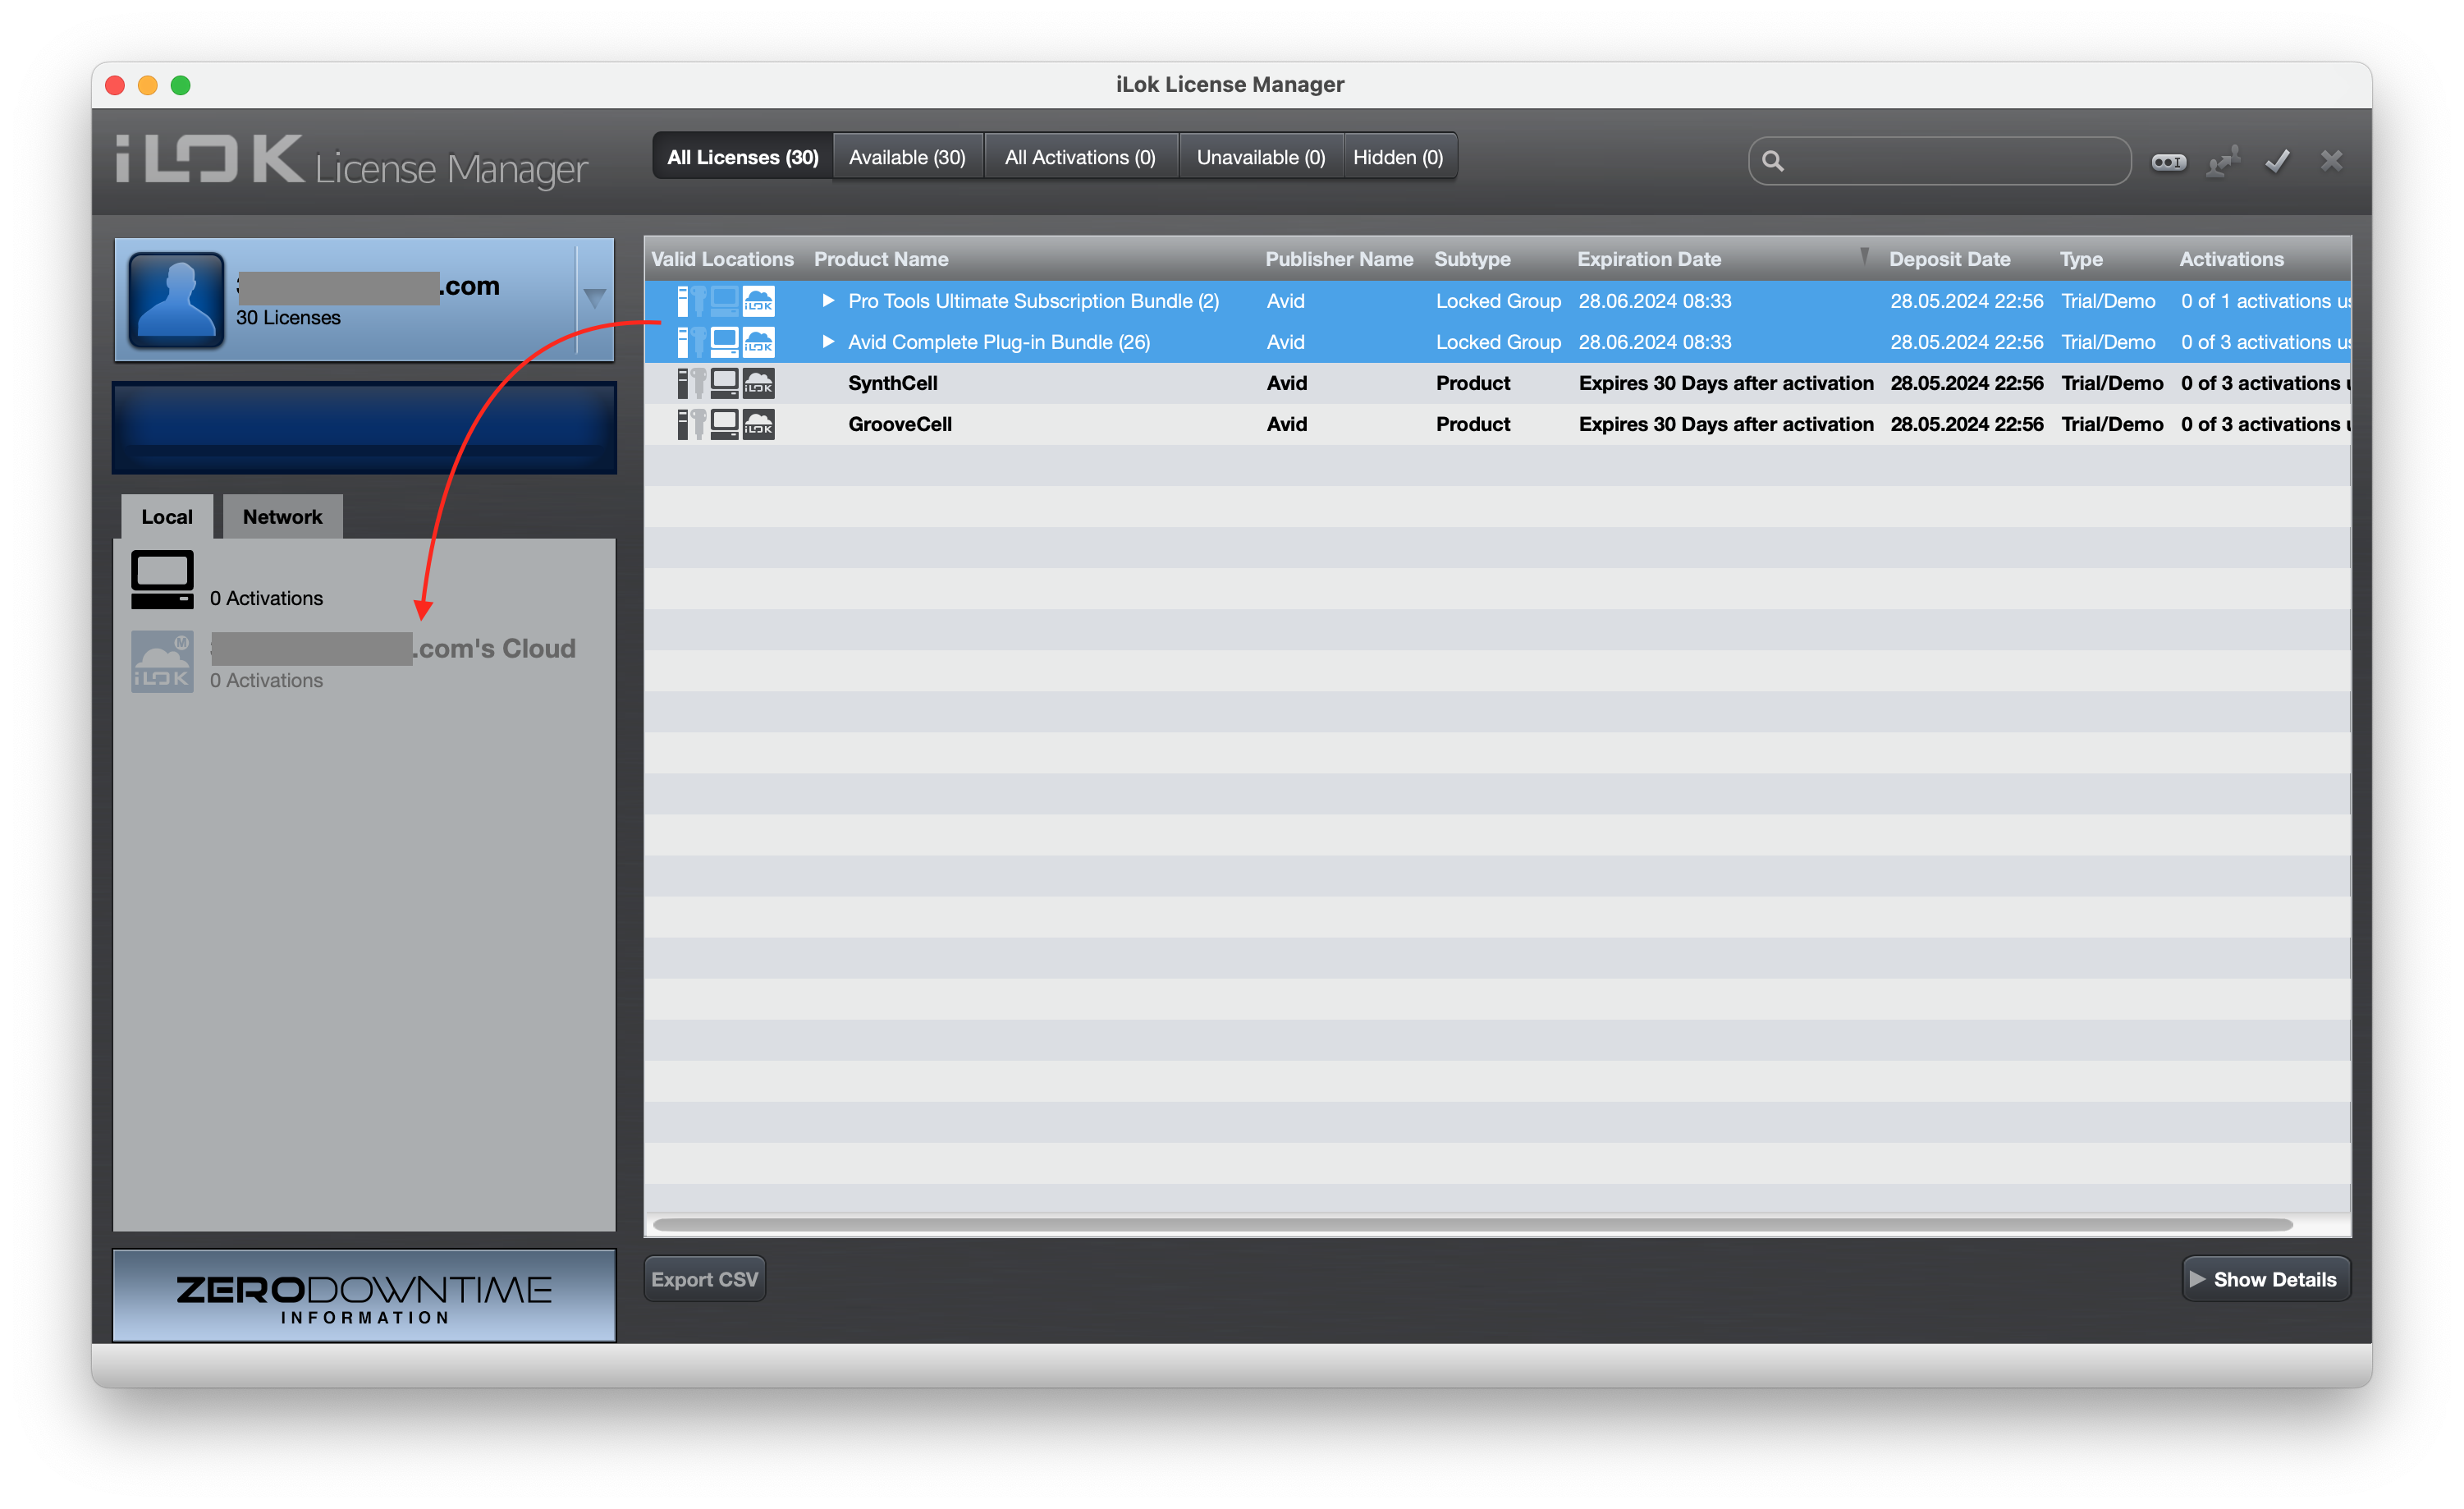
Task: Switch to the Available (30) tab
Action: point(907,157)
